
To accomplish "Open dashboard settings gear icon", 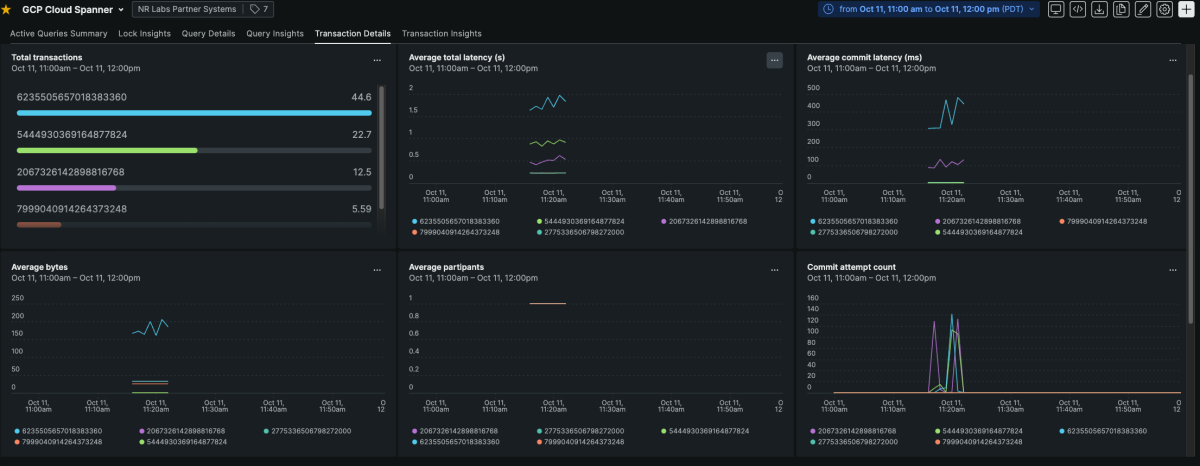I will pyautogui.click(x=1165, y=9).
